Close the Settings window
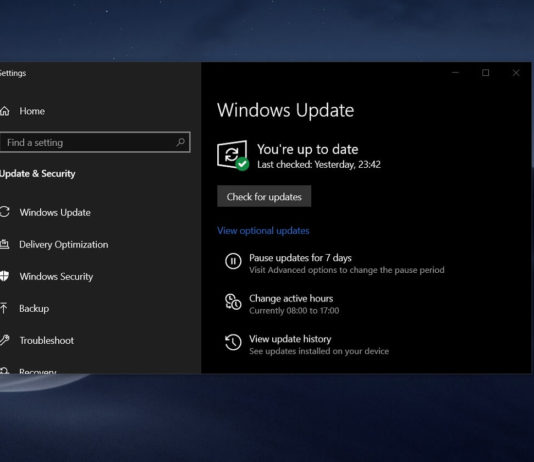The height and width of the screenshot is (462, 534). coord(516,73)
